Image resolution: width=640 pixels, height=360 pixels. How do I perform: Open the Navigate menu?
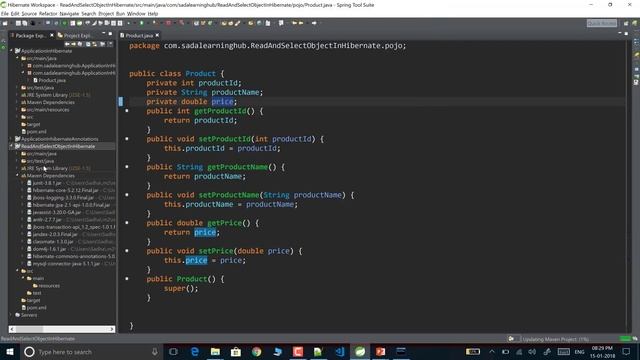click(x=69, y=13)
